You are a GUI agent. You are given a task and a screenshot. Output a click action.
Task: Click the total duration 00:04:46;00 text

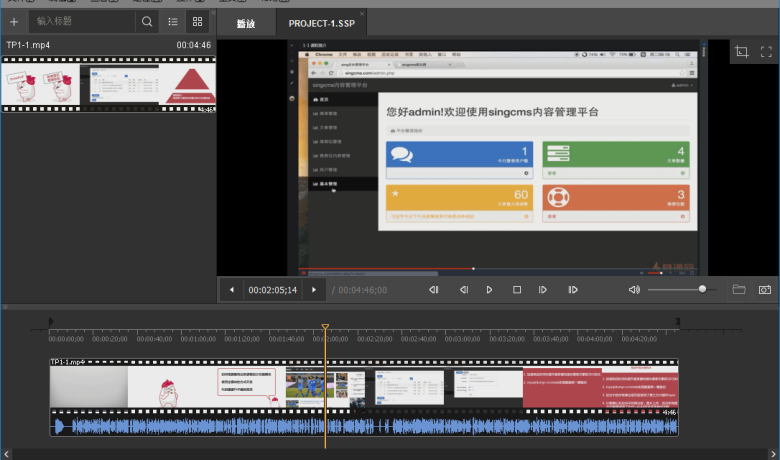[362, 290]
